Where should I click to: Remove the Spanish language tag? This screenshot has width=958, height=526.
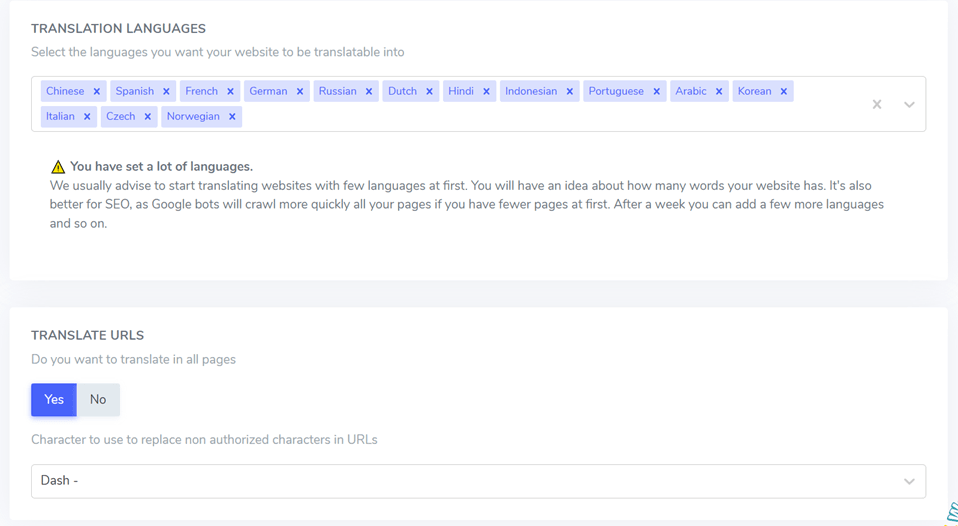click(166, 92)
